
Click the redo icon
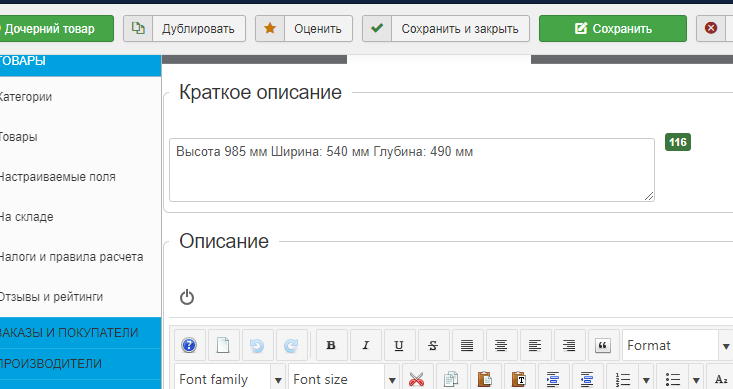point(291,346)
